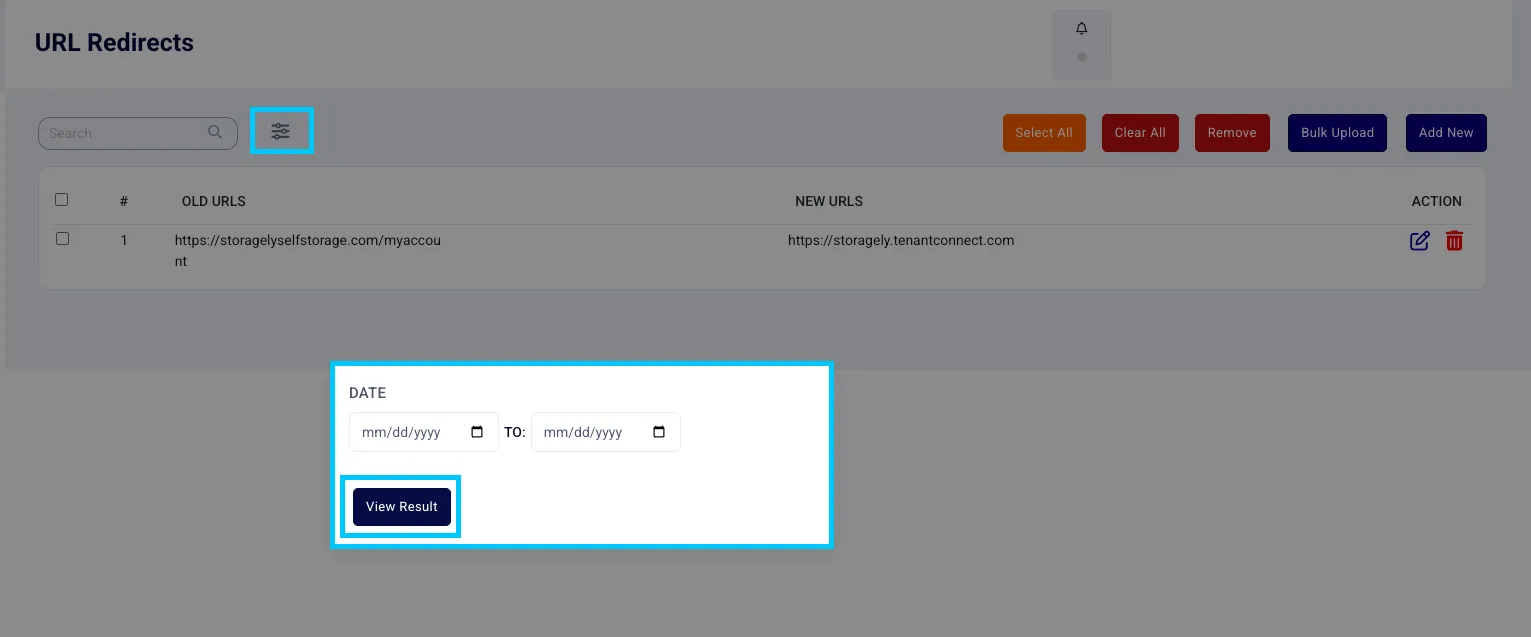Tick the header select-all checkbox
The image size is (1531, 637).
(x=62, y=200)
